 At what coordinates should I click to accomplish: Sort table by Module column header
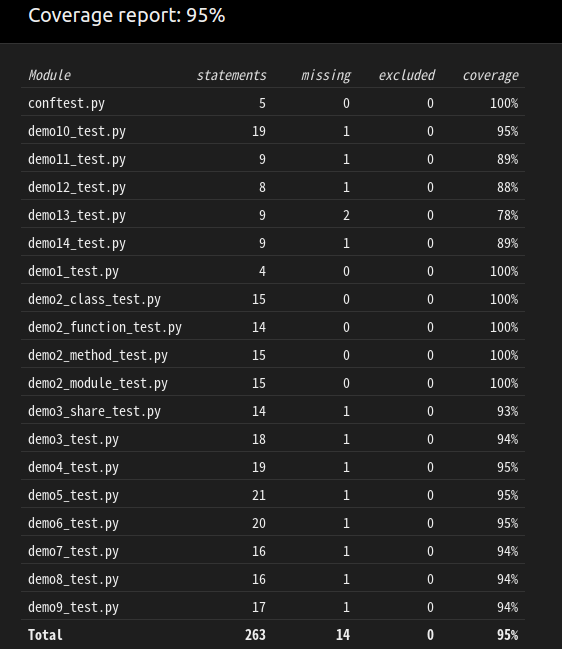[49, 75]
